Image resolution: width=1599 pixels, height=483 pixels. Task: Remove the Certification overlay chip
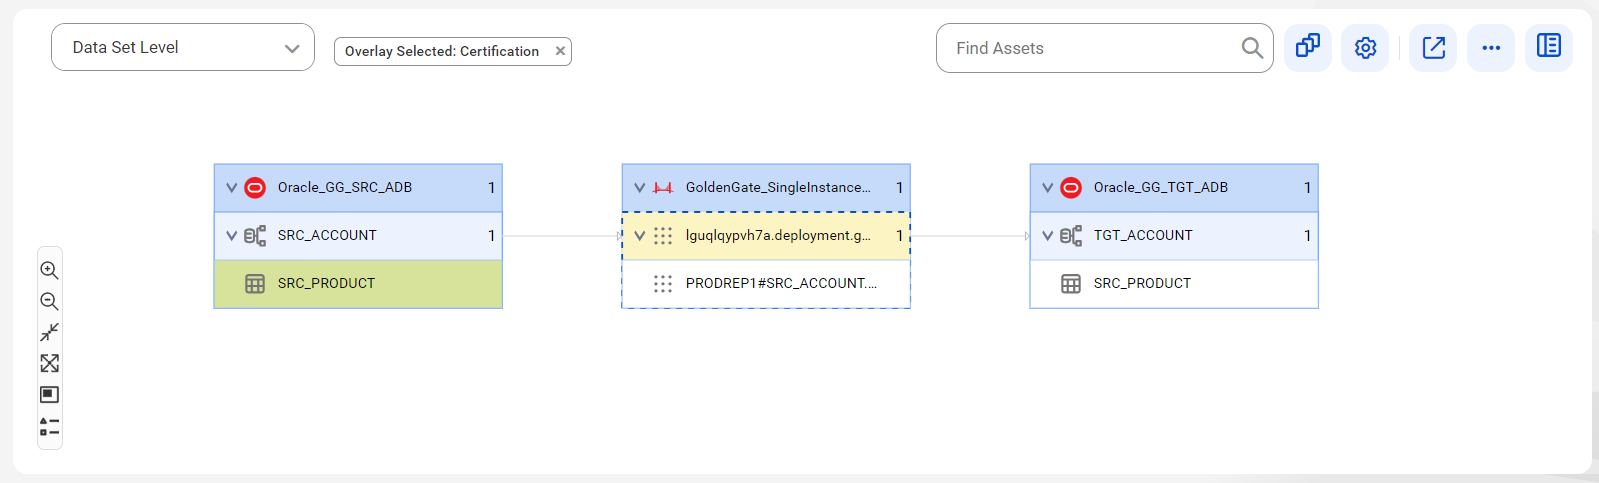tap(560, 51)
